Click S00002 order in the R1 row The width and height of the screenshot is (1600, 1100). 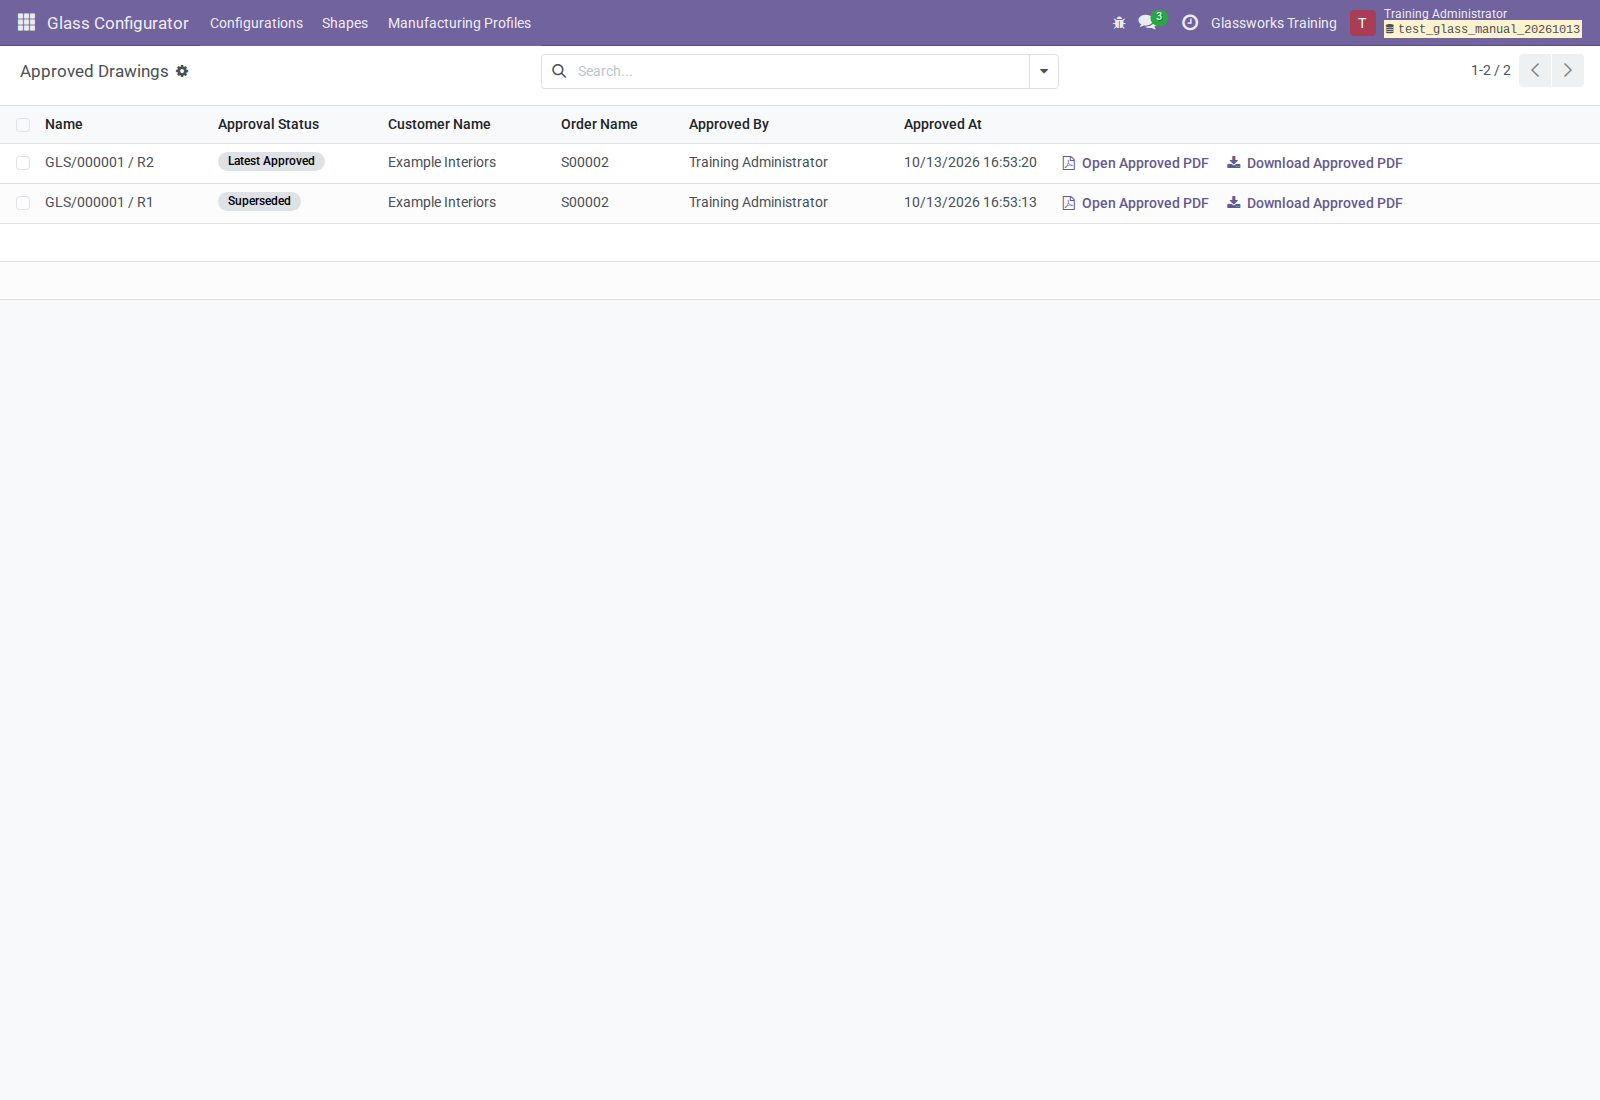click(x=585, y=202)
